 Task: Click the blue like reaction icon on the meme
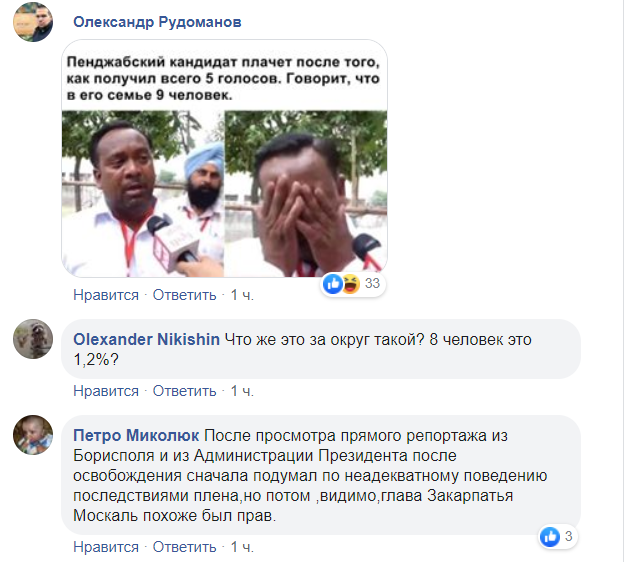pos(333,284)
